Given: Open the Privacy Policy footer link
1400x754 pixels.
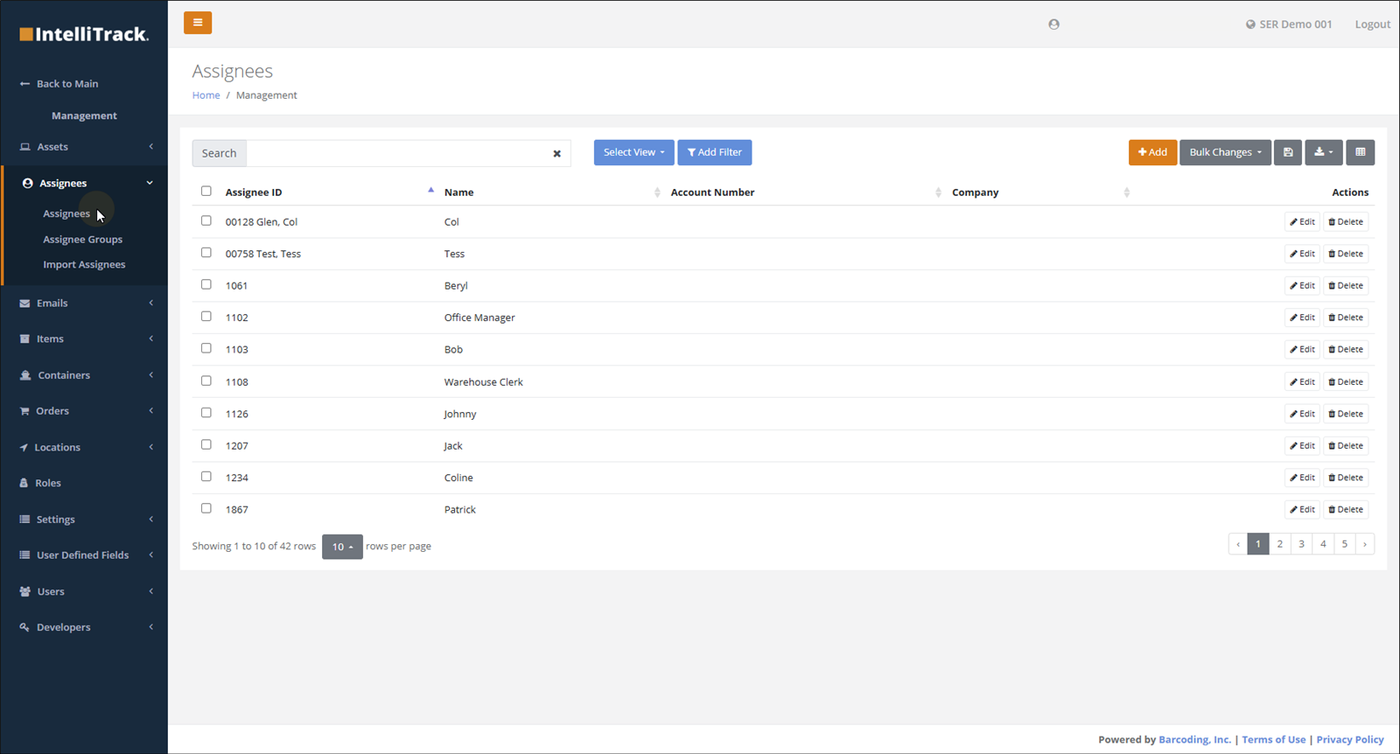Looking at the screenshot, I should pos(1350,740).
